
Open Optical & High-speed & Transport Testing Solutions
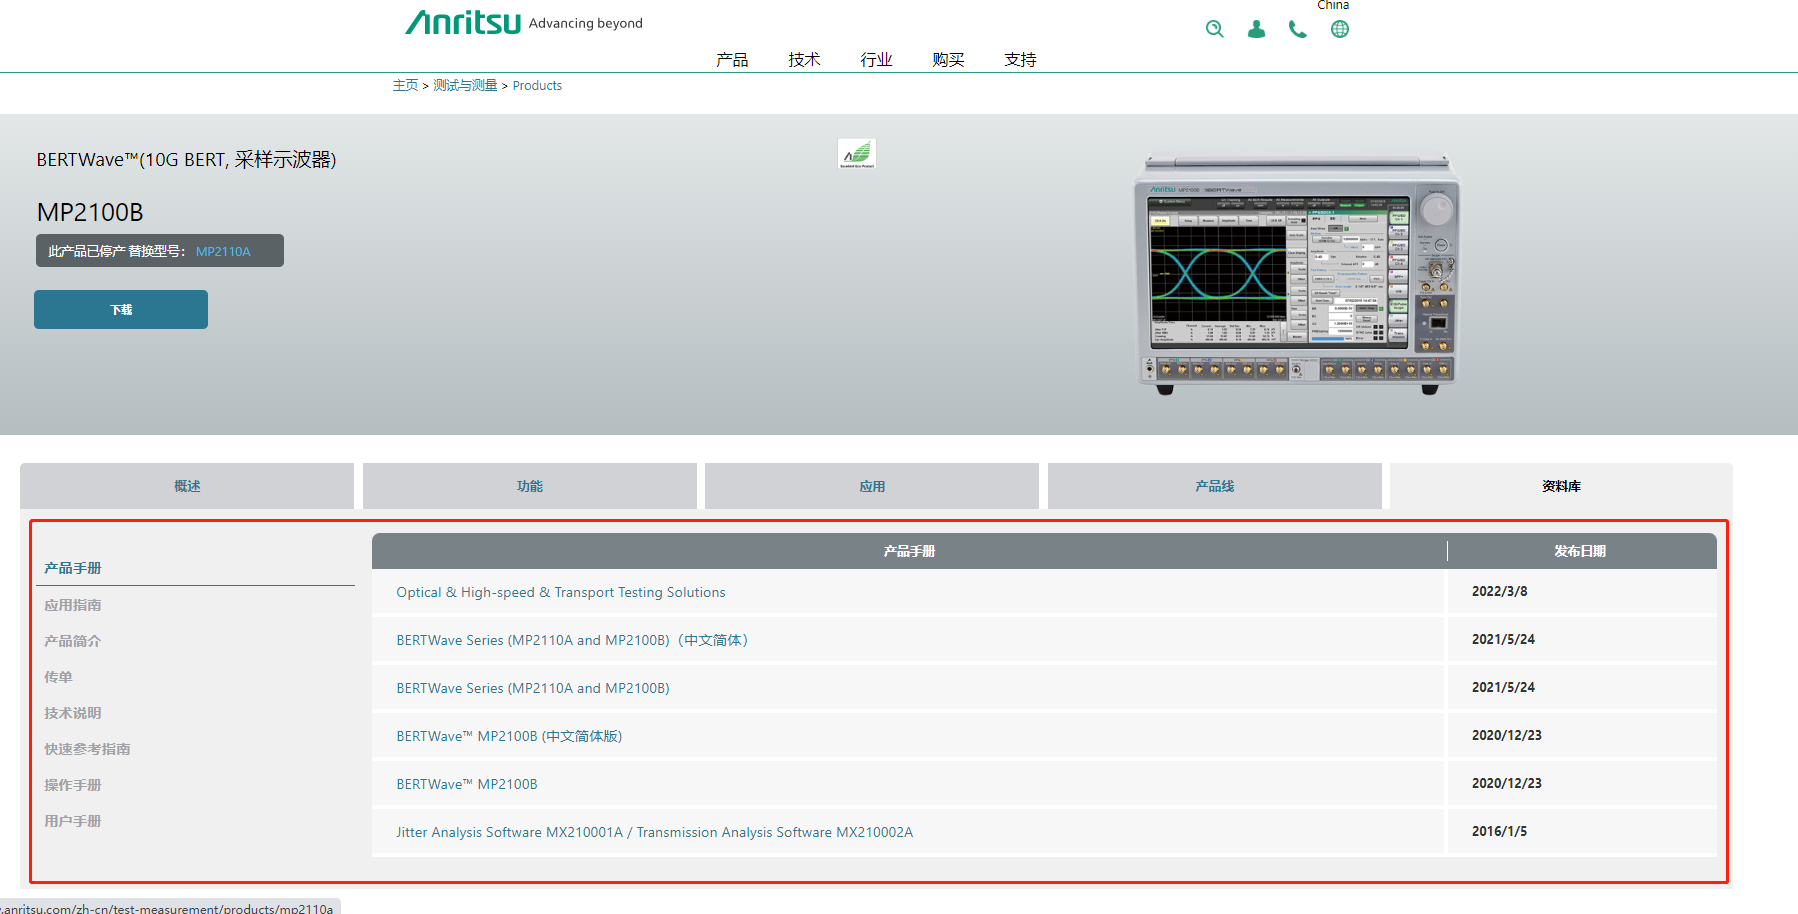tap(560, 592)
